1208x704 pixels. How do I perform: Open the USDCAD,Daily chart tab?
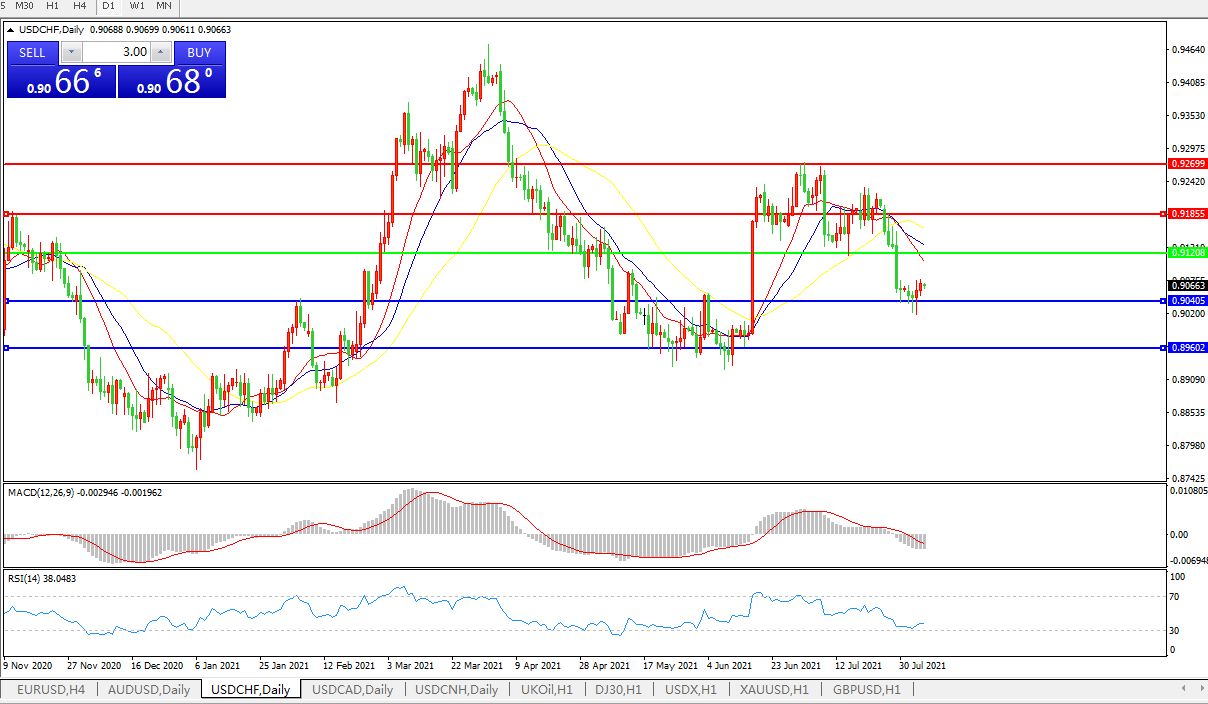click(353, 690)
